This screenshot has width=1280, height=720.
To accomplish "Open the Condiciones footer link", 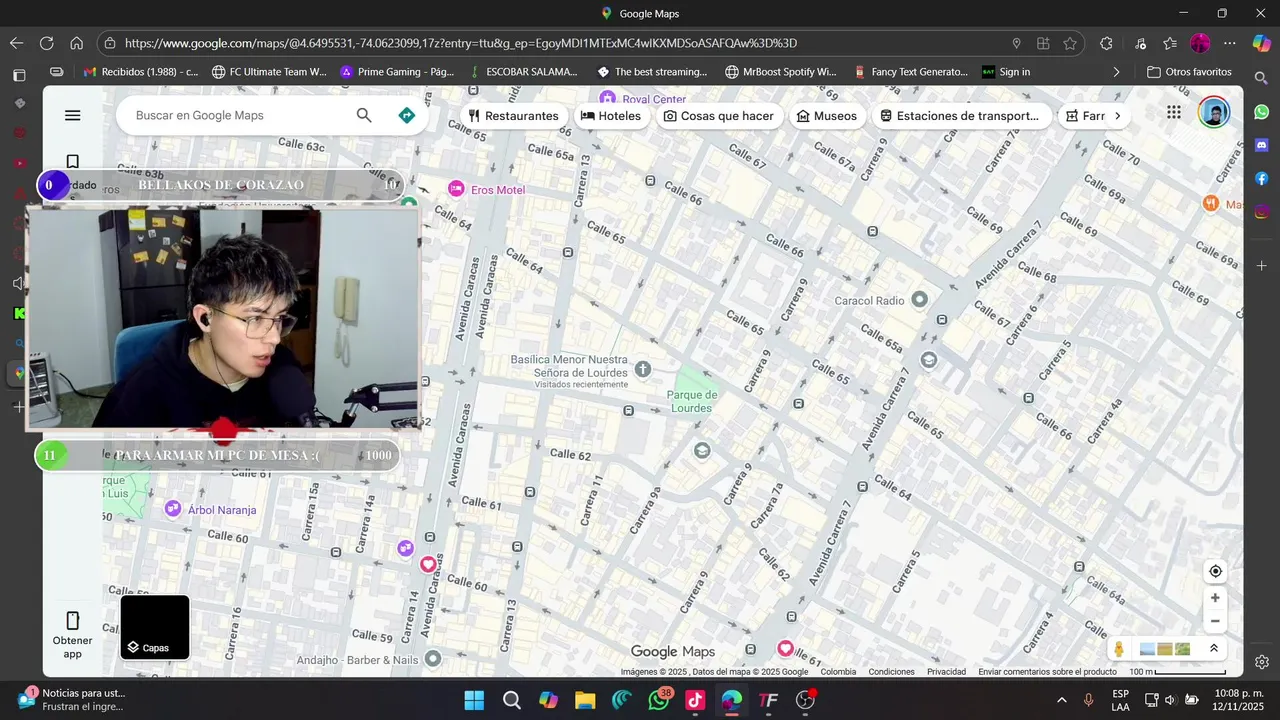I will 891,672.
